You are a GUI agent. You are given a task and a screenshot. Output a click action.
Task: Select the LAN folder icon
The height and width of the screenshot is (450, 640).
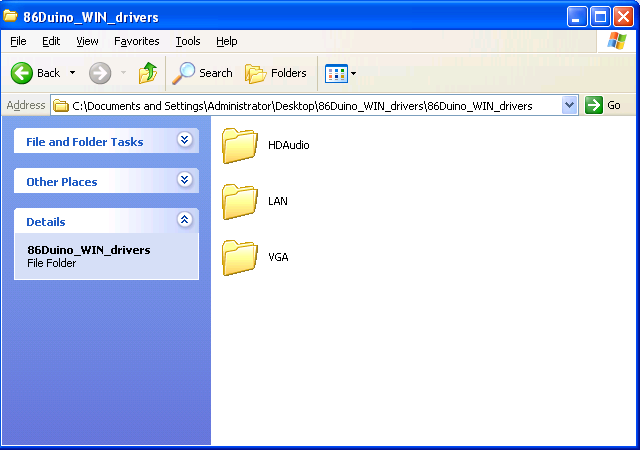pos(240,201)
